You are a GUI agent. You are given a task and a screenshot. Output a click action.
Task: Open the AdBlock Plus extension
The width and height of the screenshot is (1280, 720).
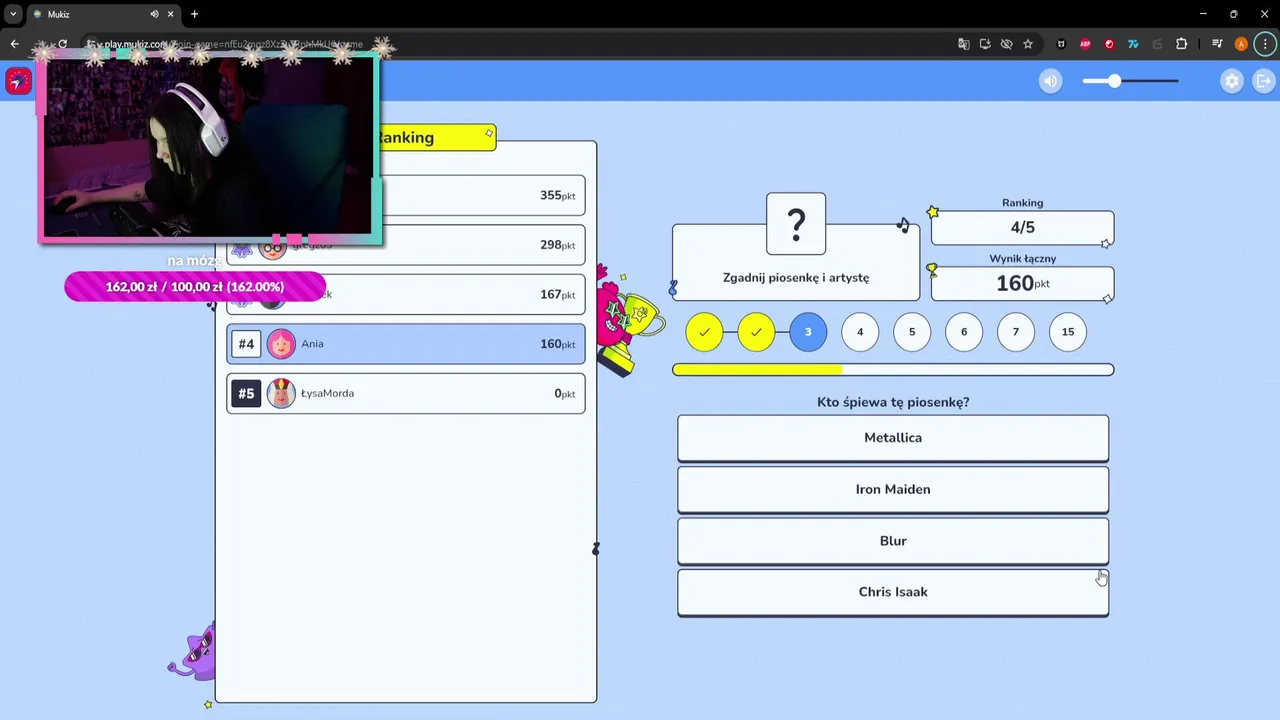point(1085,44)
